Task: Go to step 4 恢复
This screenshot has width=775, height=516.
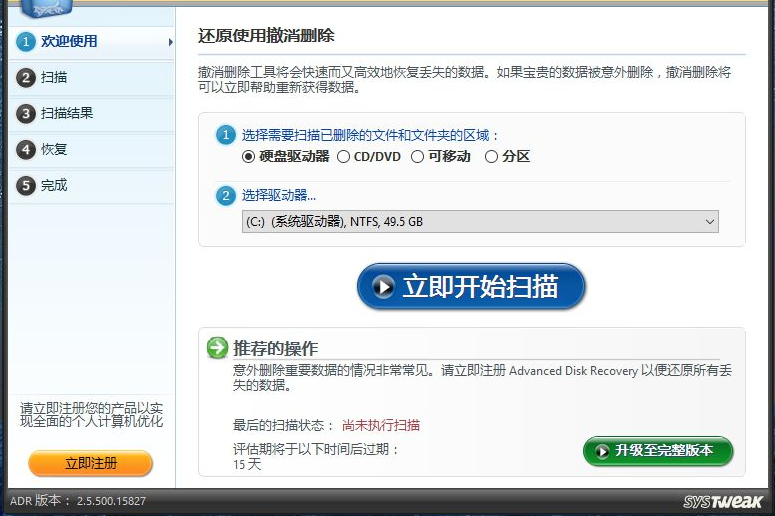Action: 91,149
